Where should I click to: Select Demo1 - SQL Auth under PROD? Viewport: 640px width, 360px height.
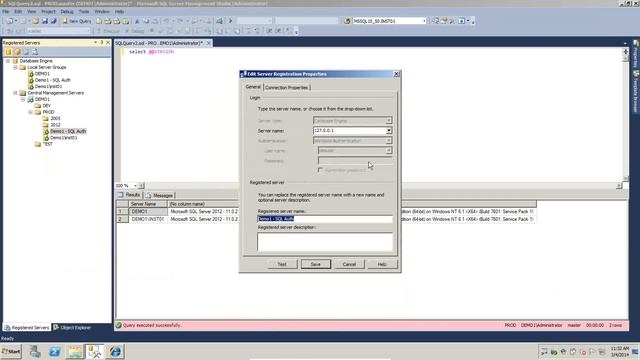pyautogui.click(x=68, y=131)
